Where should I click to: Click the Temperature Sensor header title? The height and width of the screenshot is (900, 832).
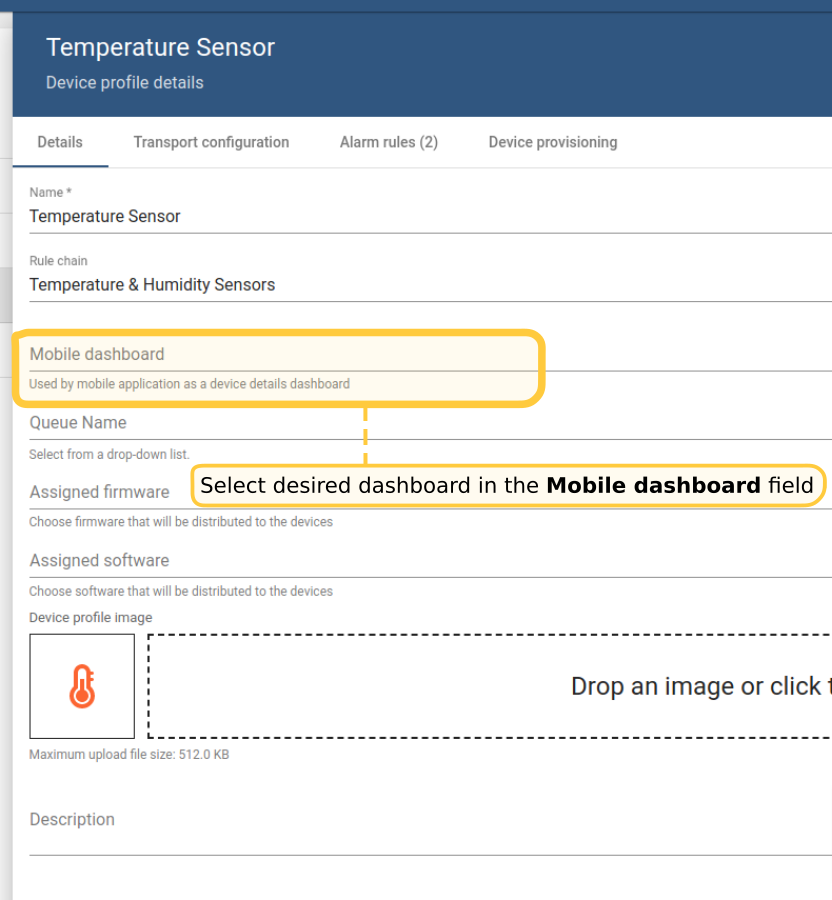click(160, 47)
